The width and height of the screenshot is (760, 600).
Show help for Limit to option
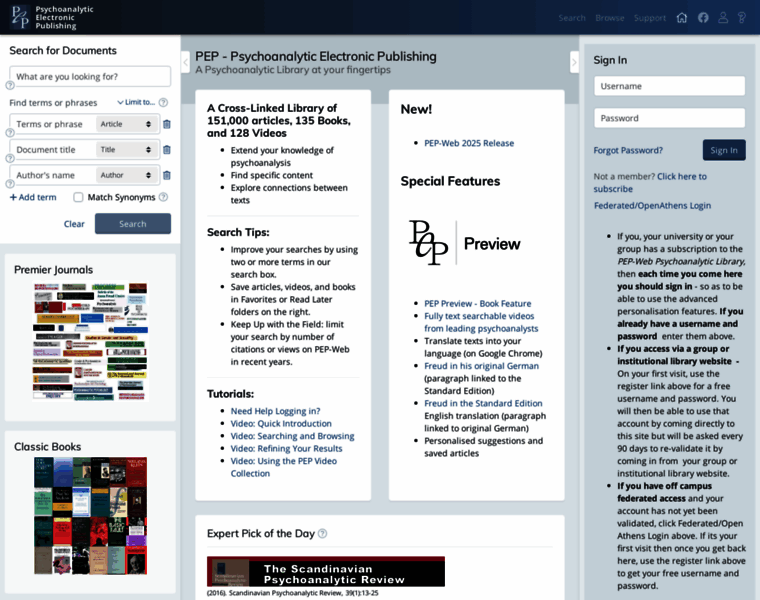[163, 102]
